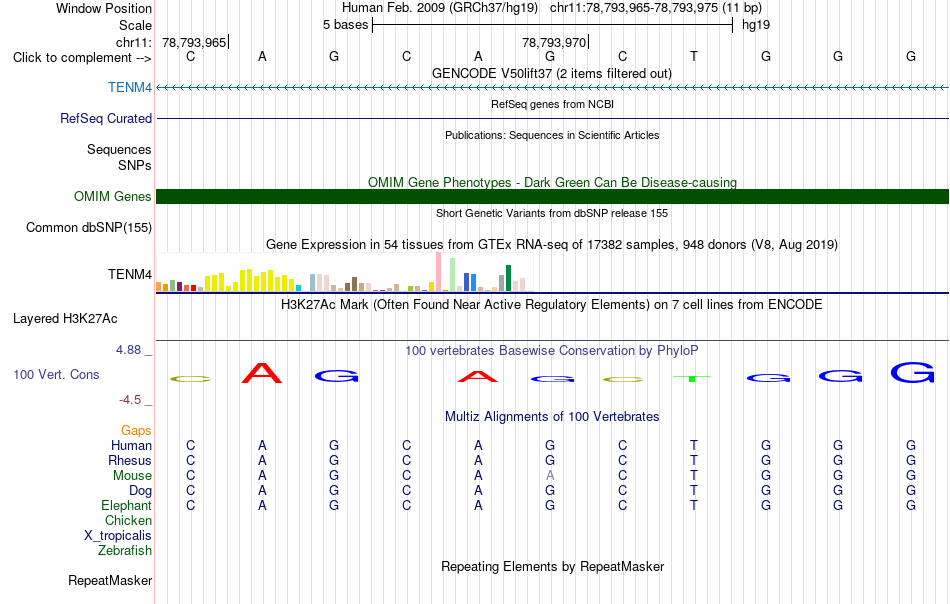
Task: Click the cyan bar in GTEx expression chart
Action: coord(298,288)
